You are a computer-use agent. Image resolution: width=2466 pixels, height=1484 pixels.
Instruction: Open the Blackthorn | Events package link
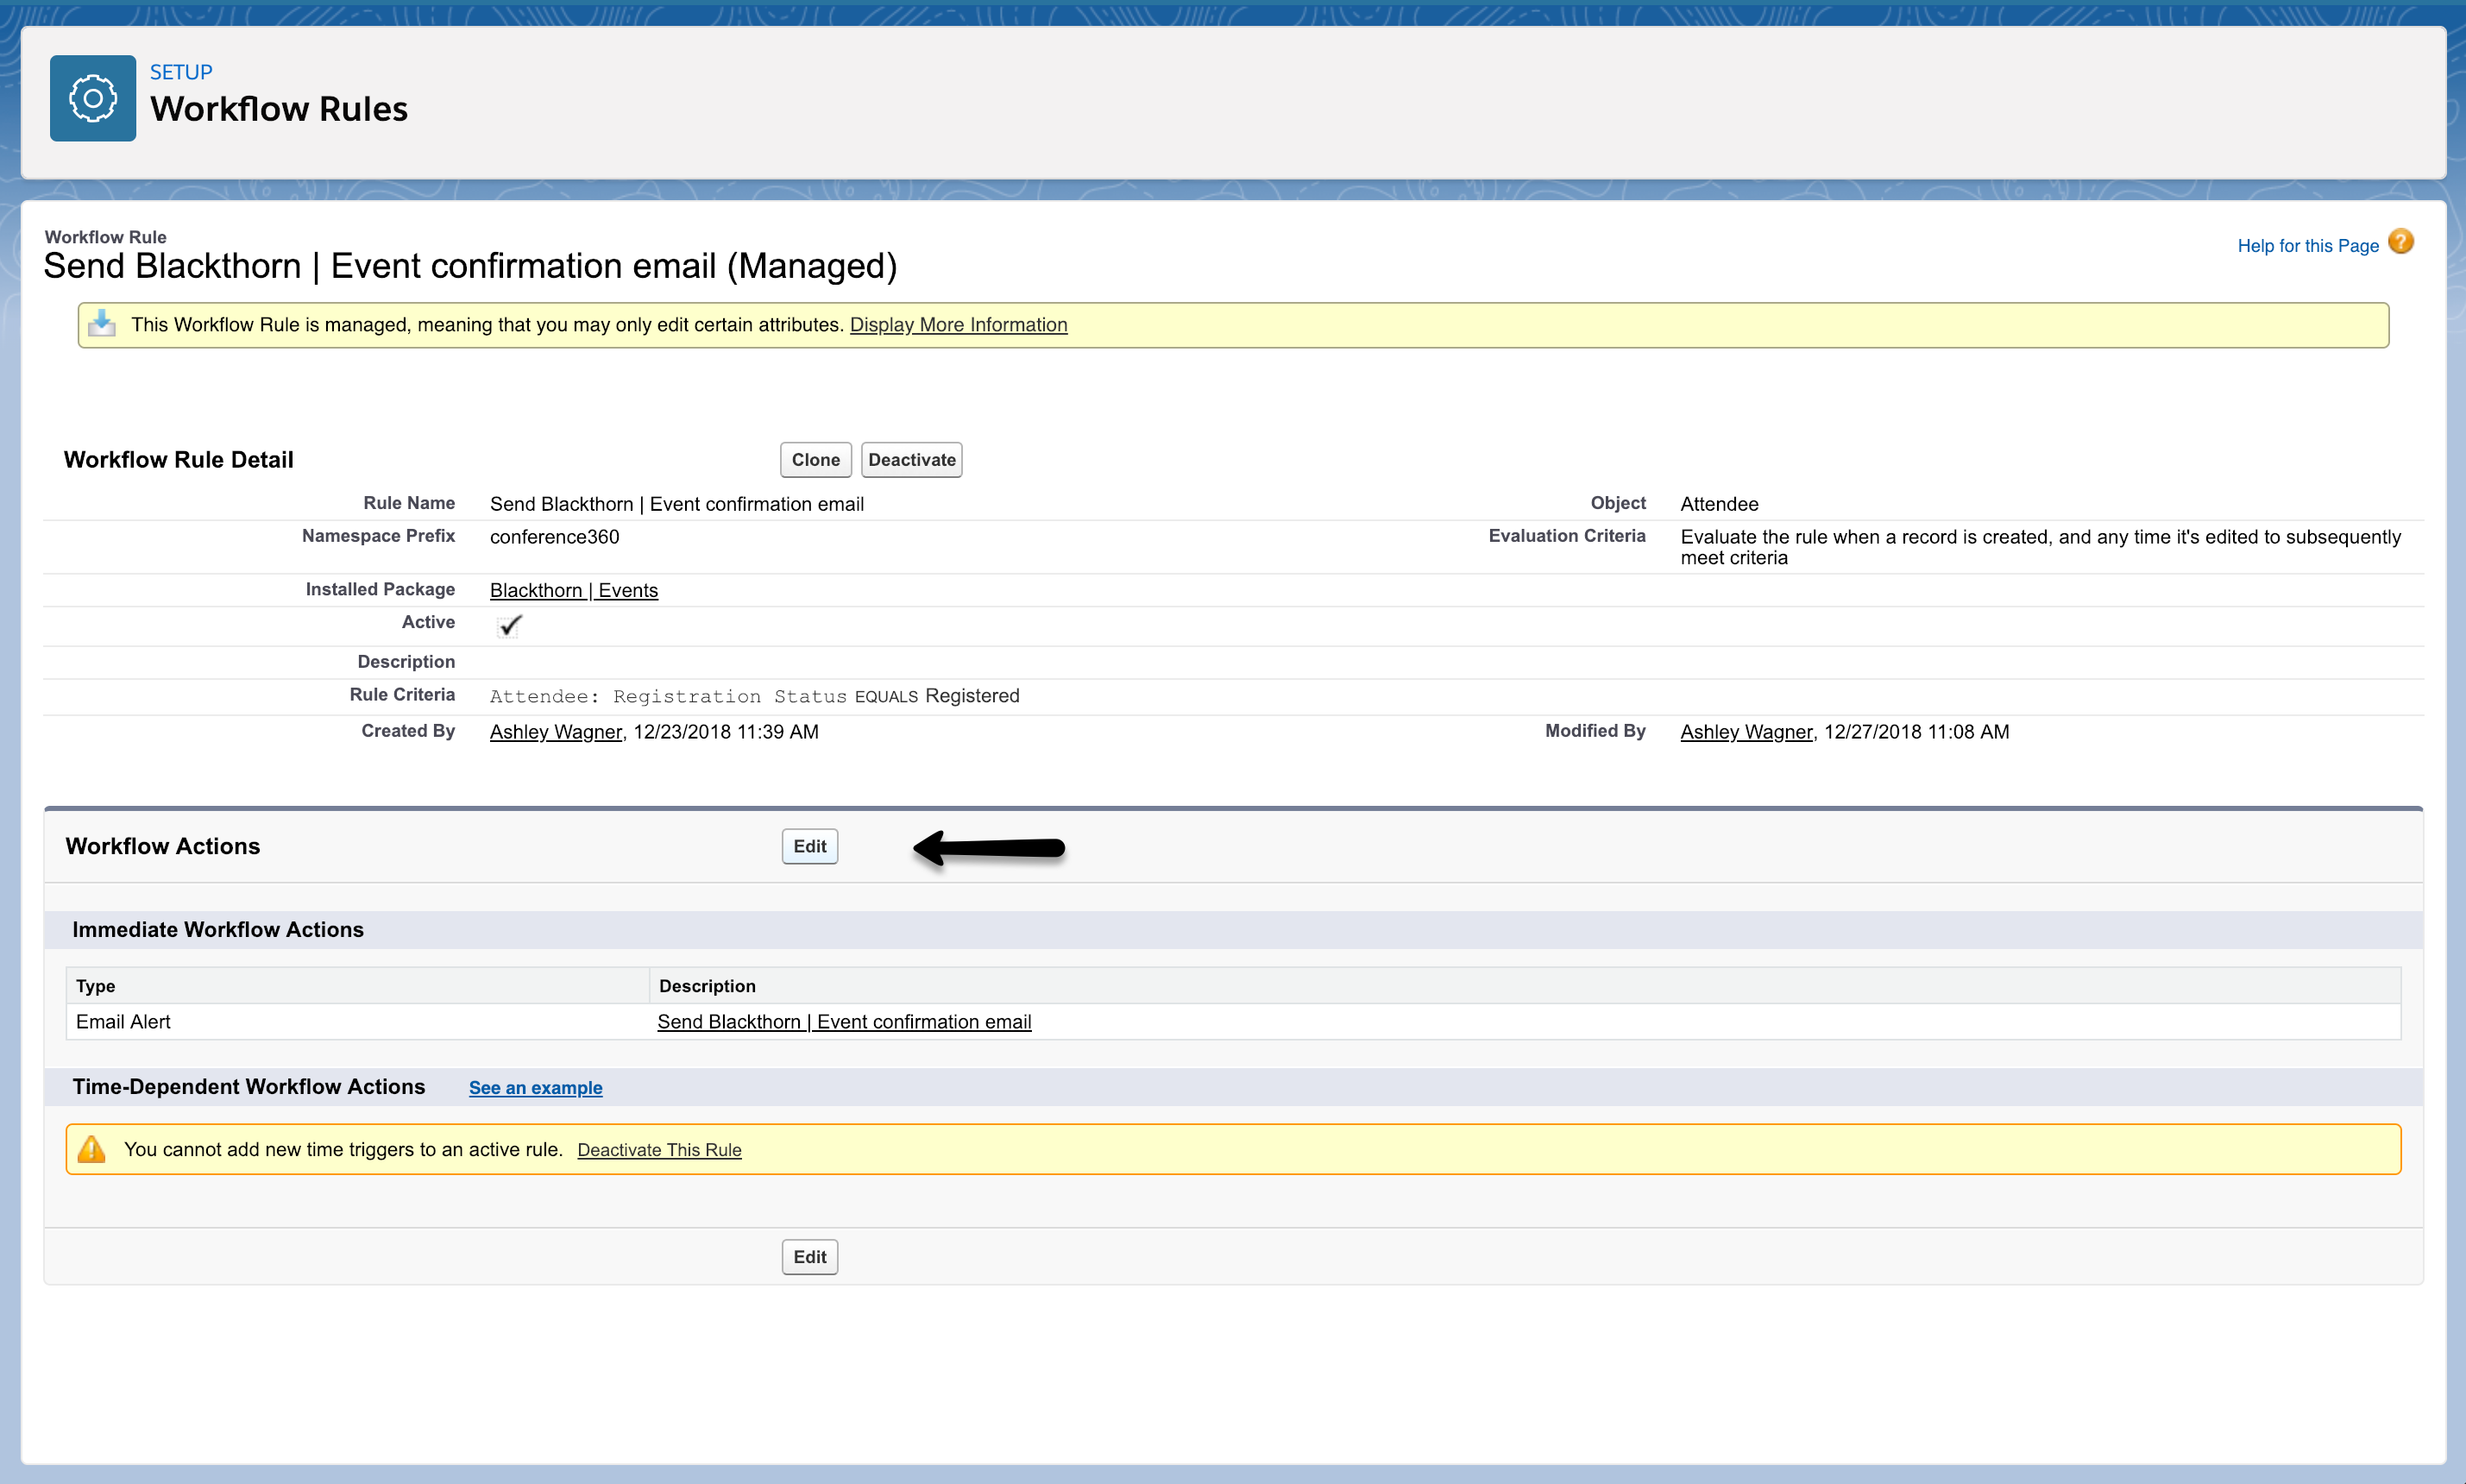573,590
